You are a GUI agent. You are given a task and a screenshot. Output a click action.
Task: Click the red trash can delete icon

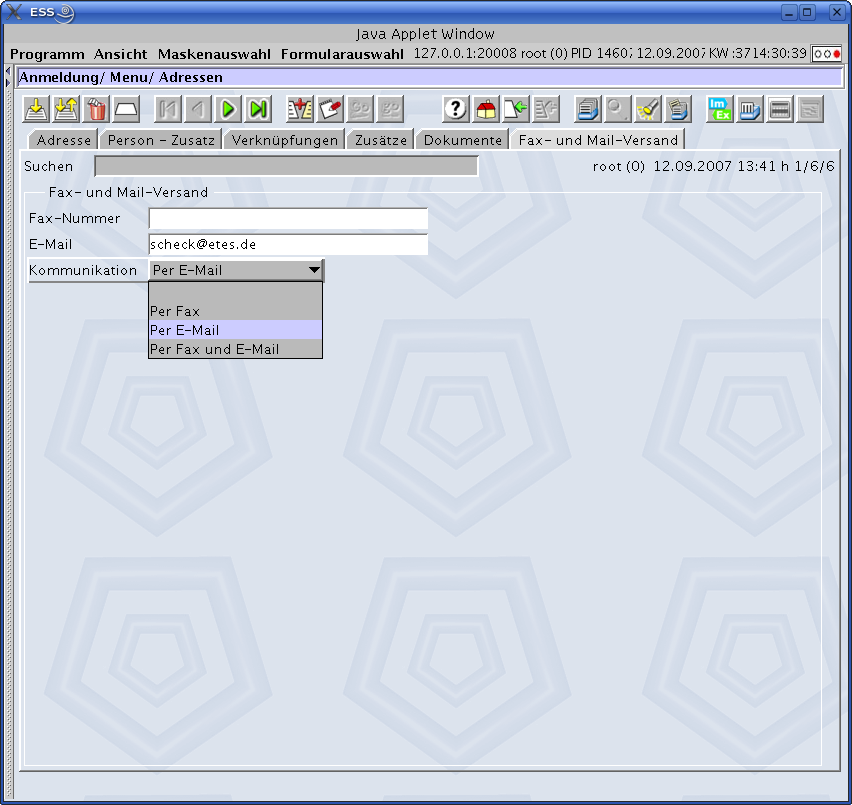point(97,110)
